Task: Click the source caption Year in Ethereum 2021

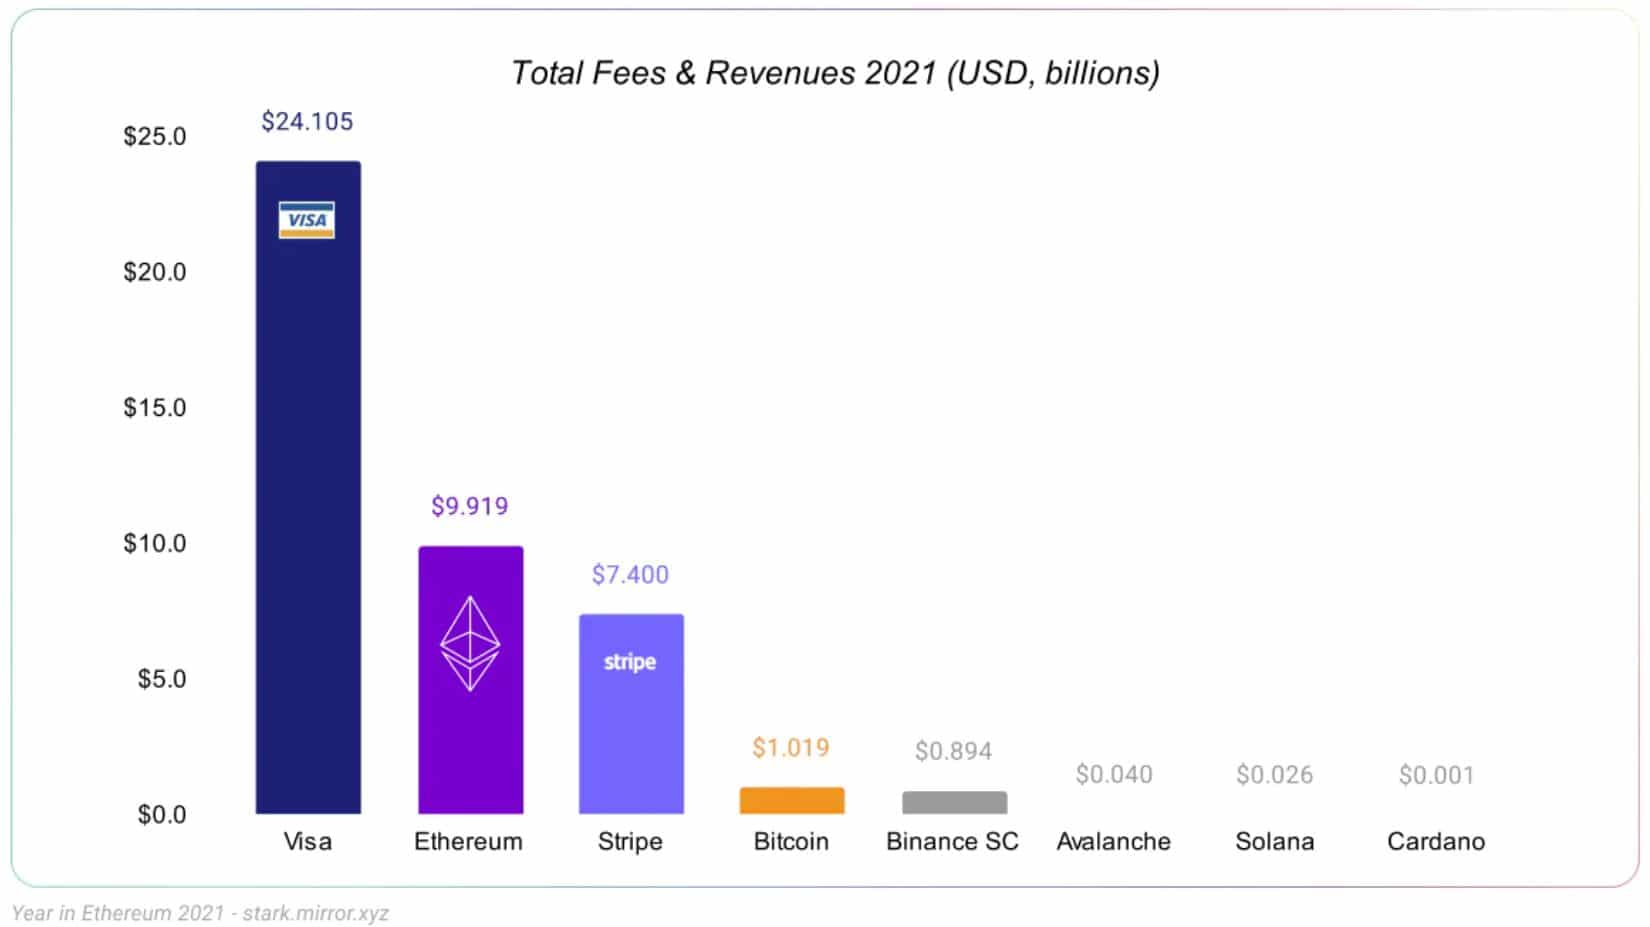Action: click(200, 913)
